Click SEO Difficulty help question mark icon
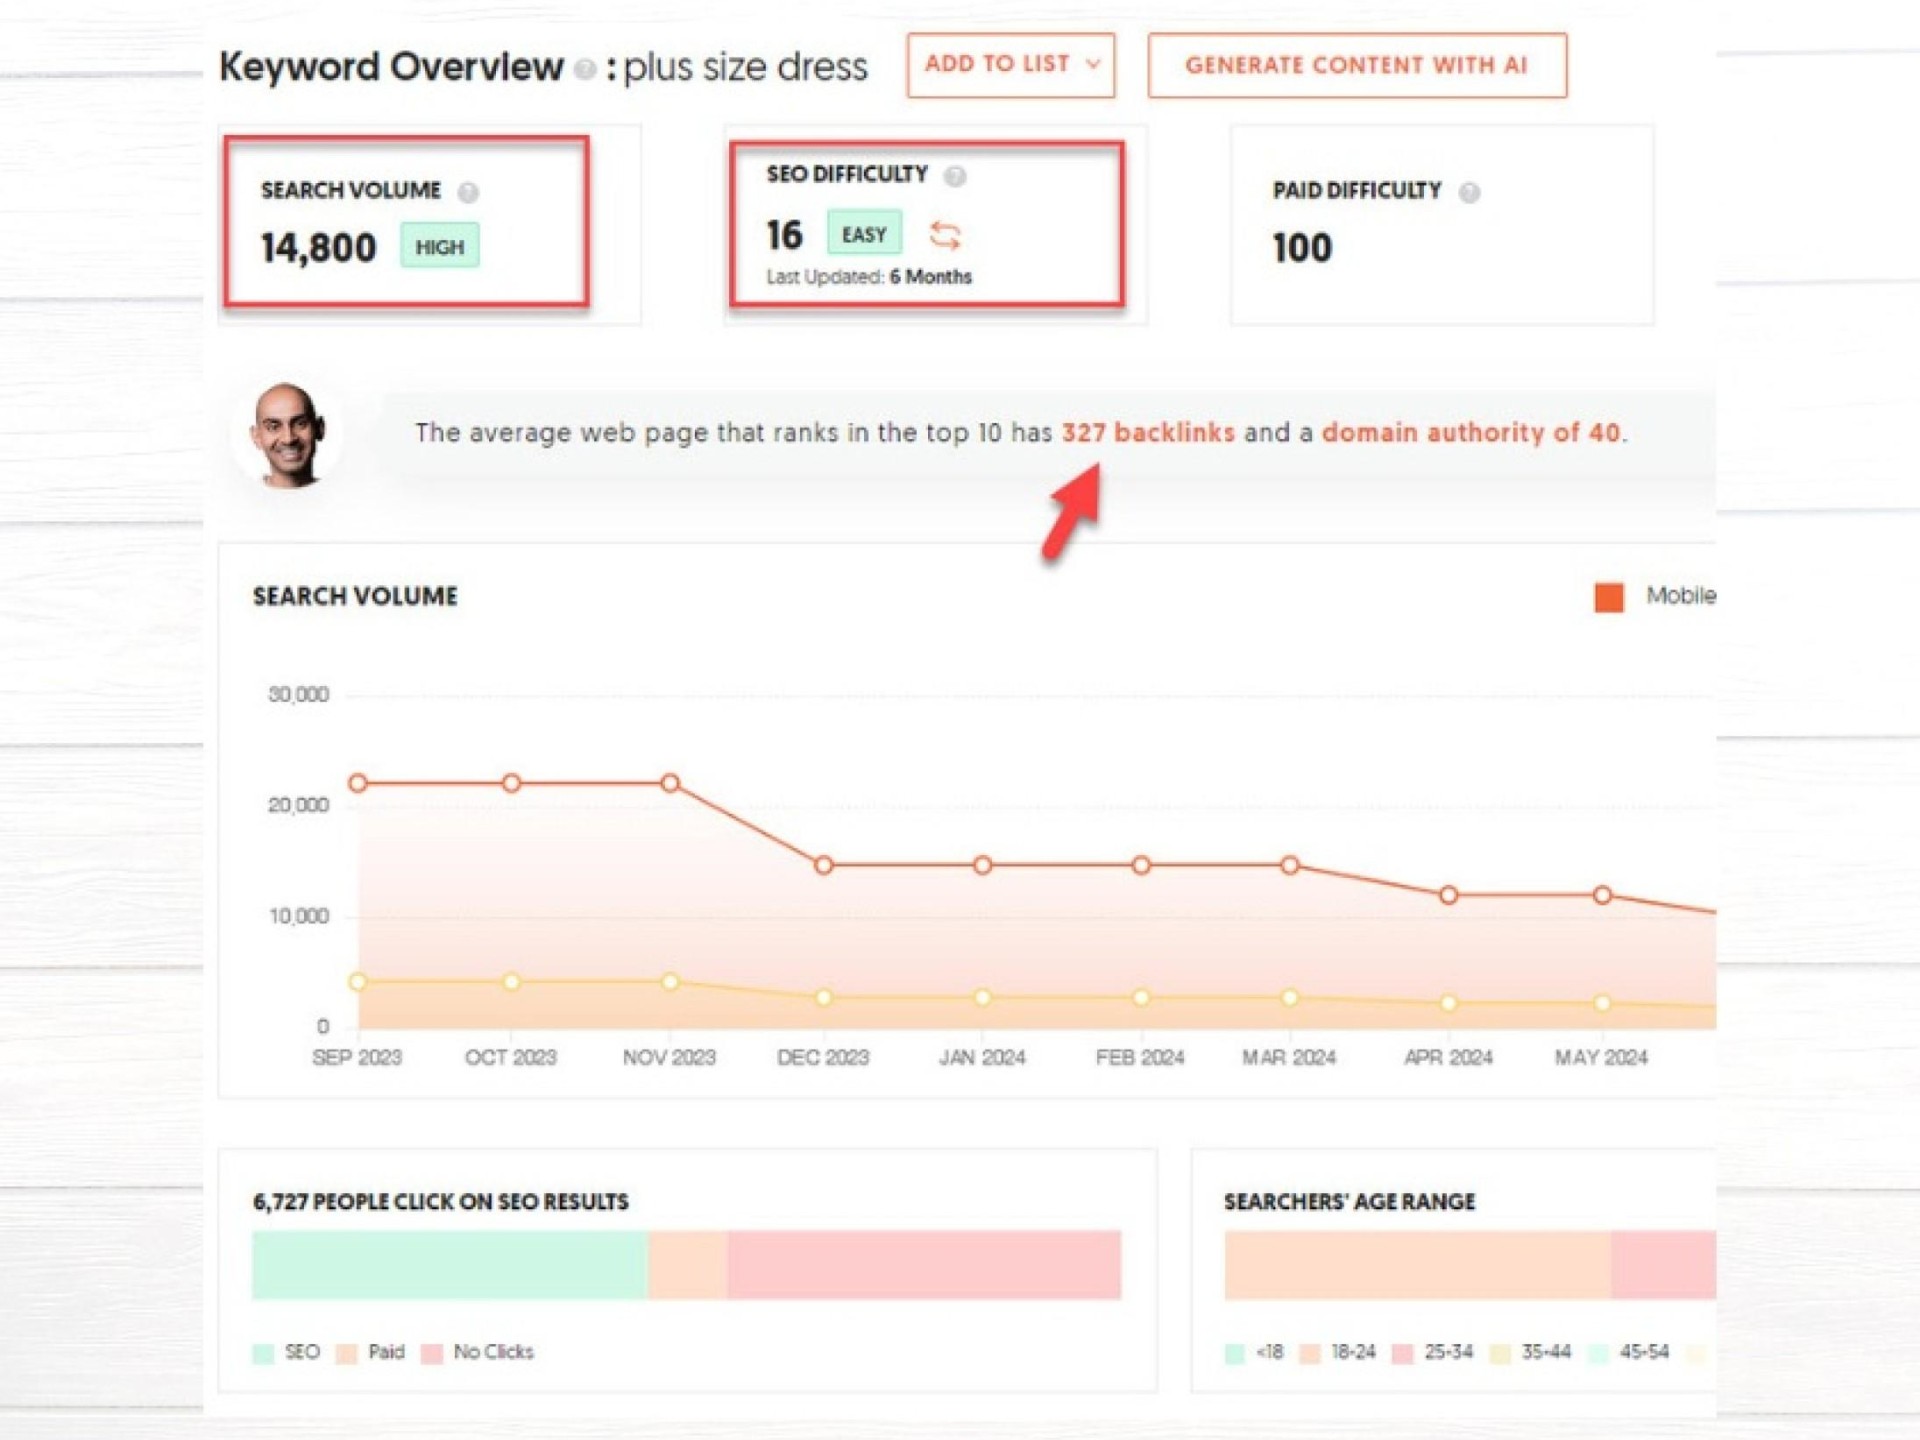The width and height of the screenshot is (1920, 1440). pos(955,177)
